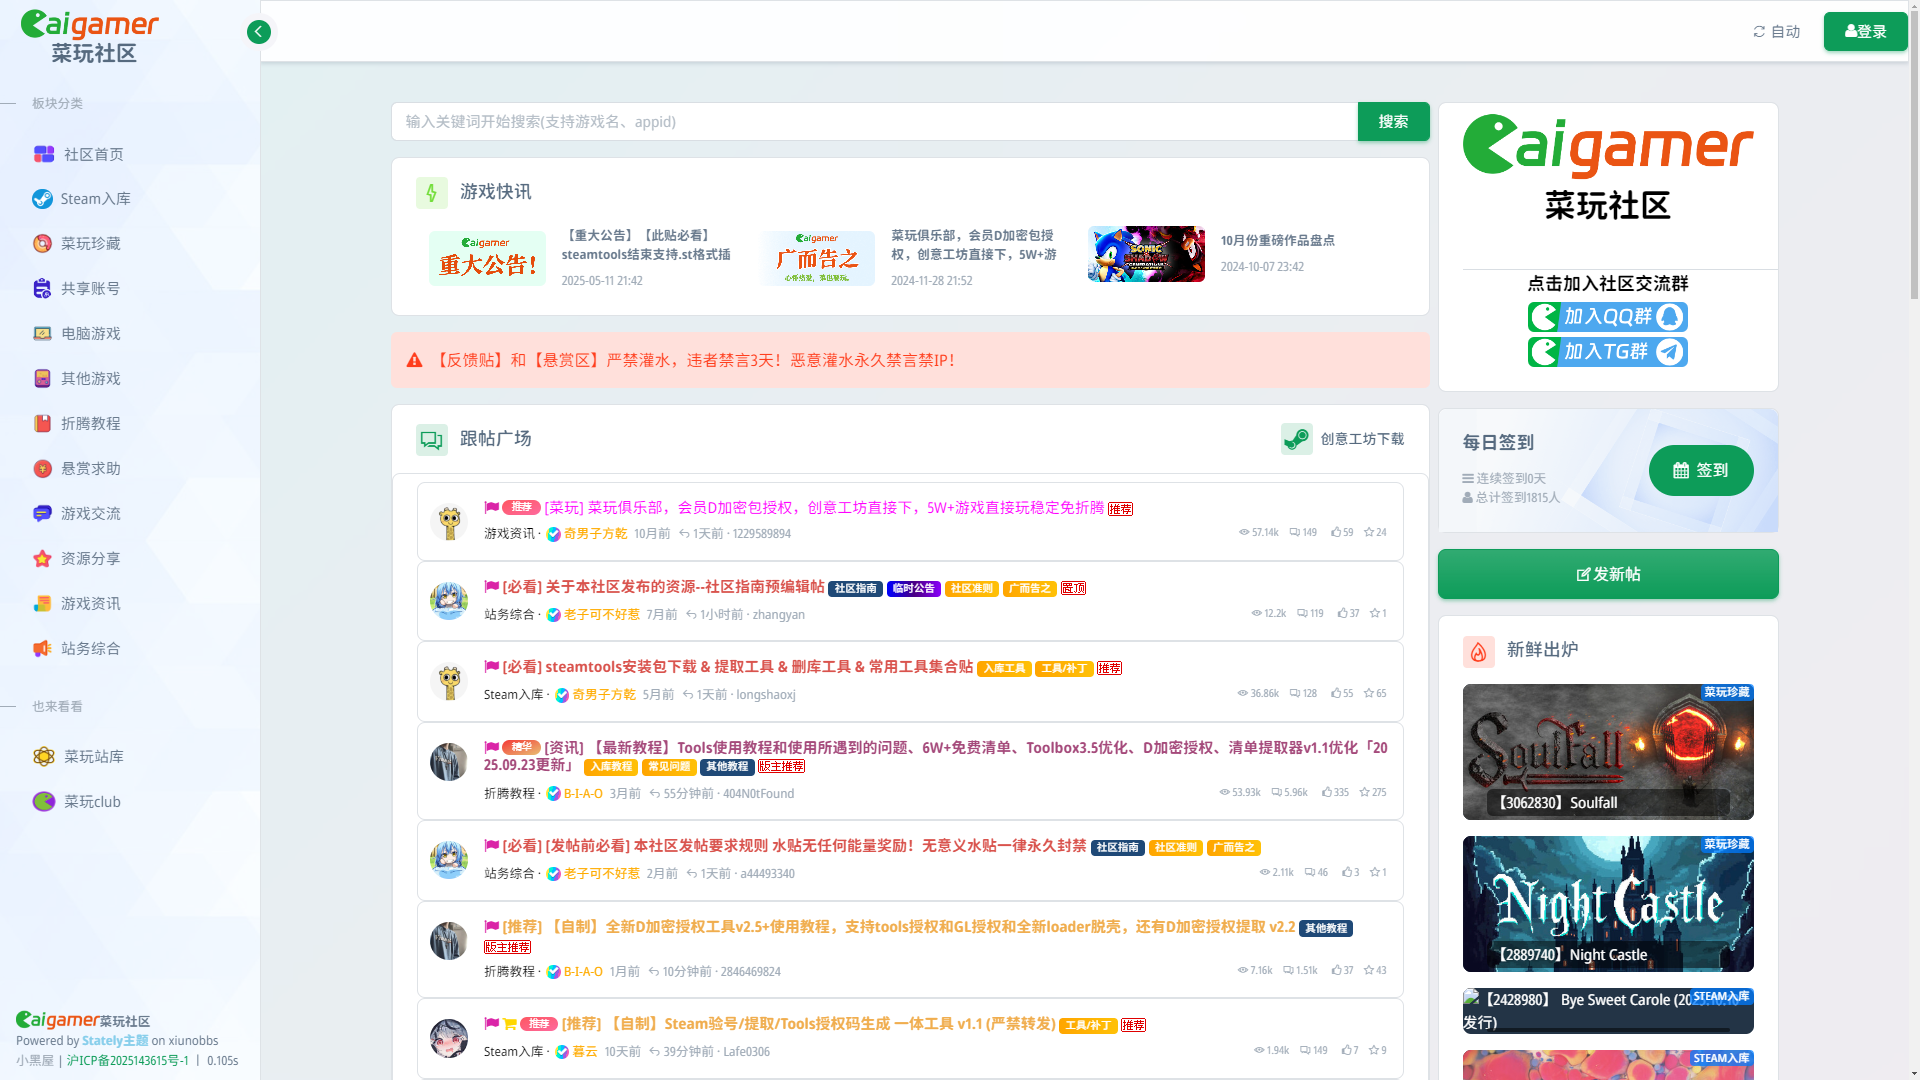Click the 站务综合 megaphone icon
This screenshot has width=1920, height=1080.
tap(42, 649)
